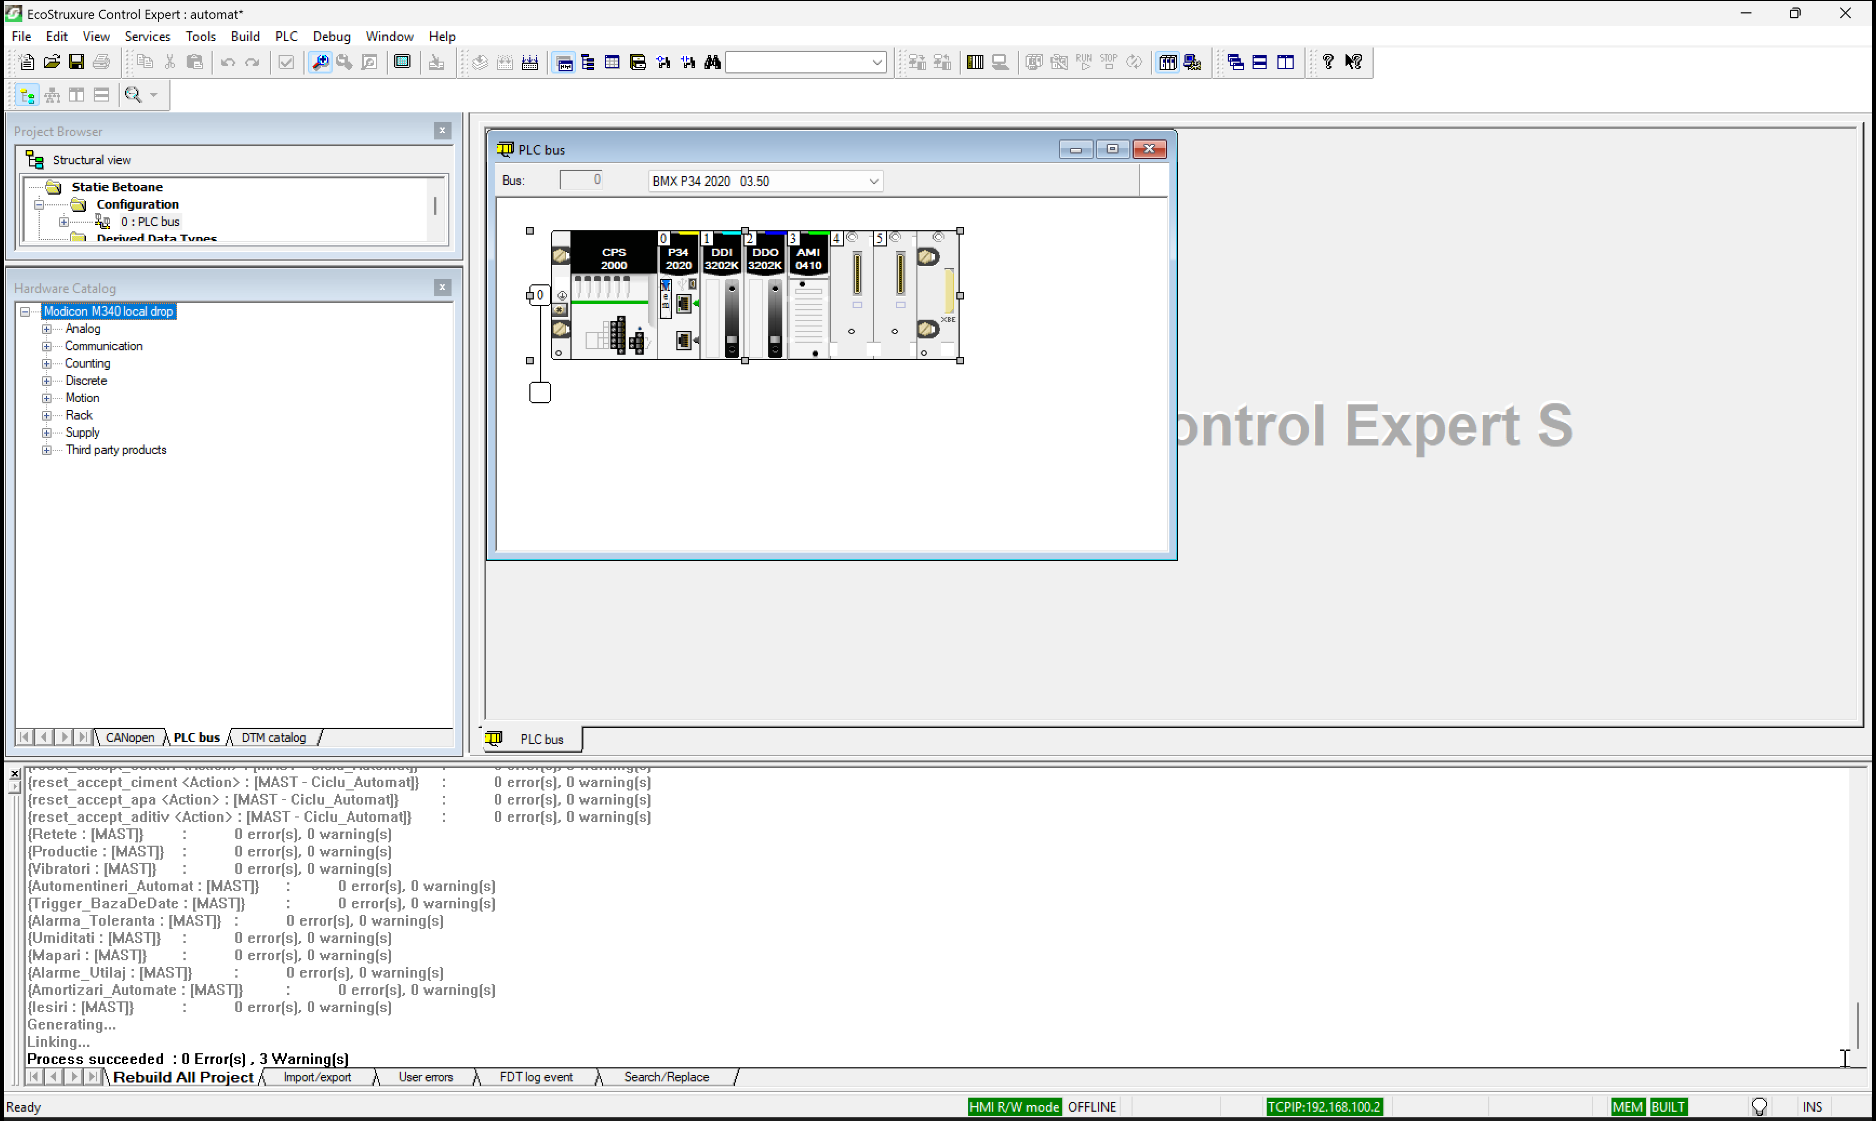Image resolution: width=1876 pixels, height=1121 pixels.
Task: Open the BMX P34 2020 processor dropdown
Action: click(x=873, y=181)
